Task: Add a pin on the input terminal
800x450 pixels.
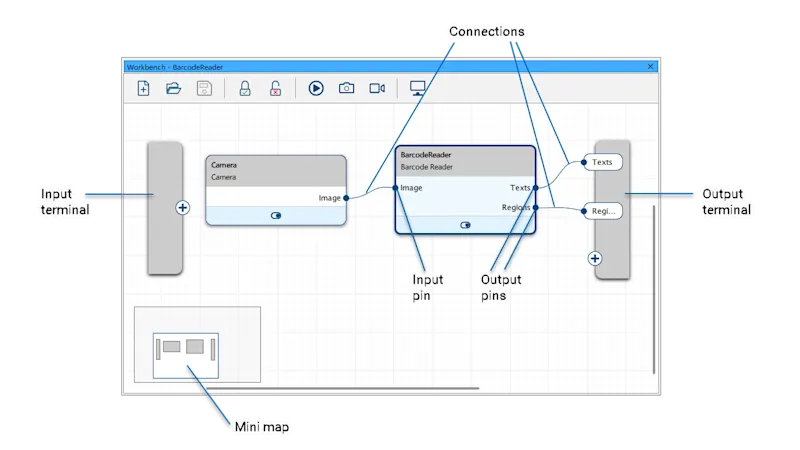Action: (x=182, y=208)
